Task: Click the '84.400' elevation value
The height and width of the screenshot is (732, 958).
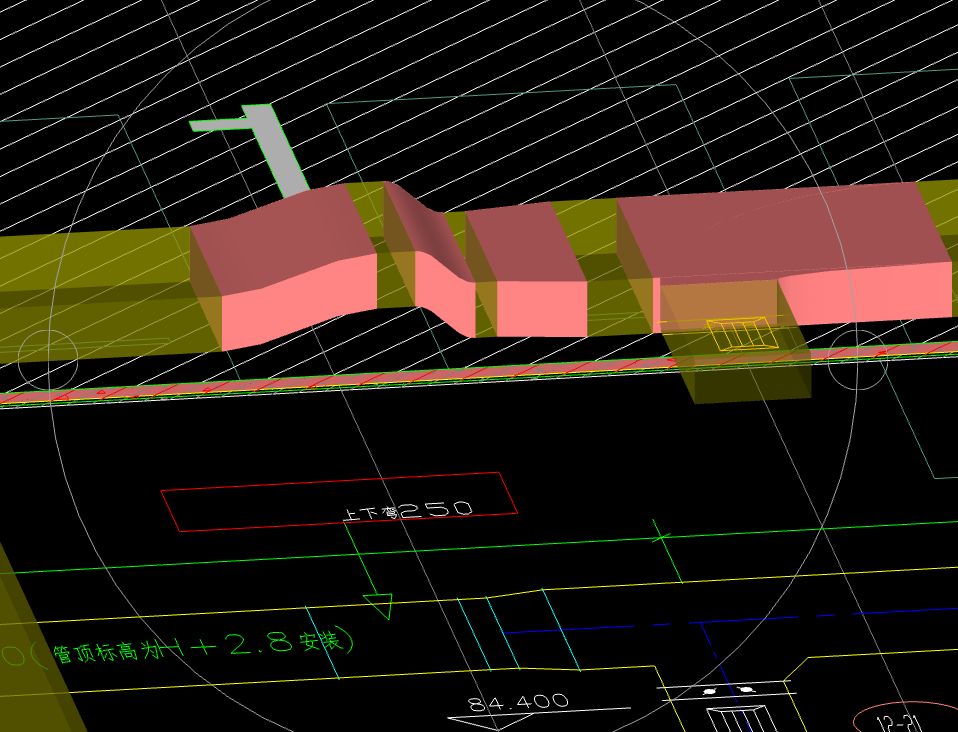Action: tap(518, 702)
